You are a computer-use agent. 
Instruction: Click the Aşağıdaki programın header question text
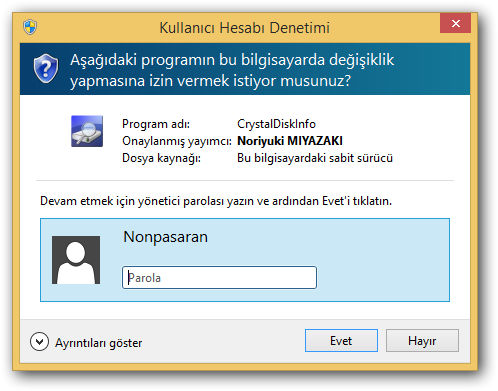click(232, 70)
